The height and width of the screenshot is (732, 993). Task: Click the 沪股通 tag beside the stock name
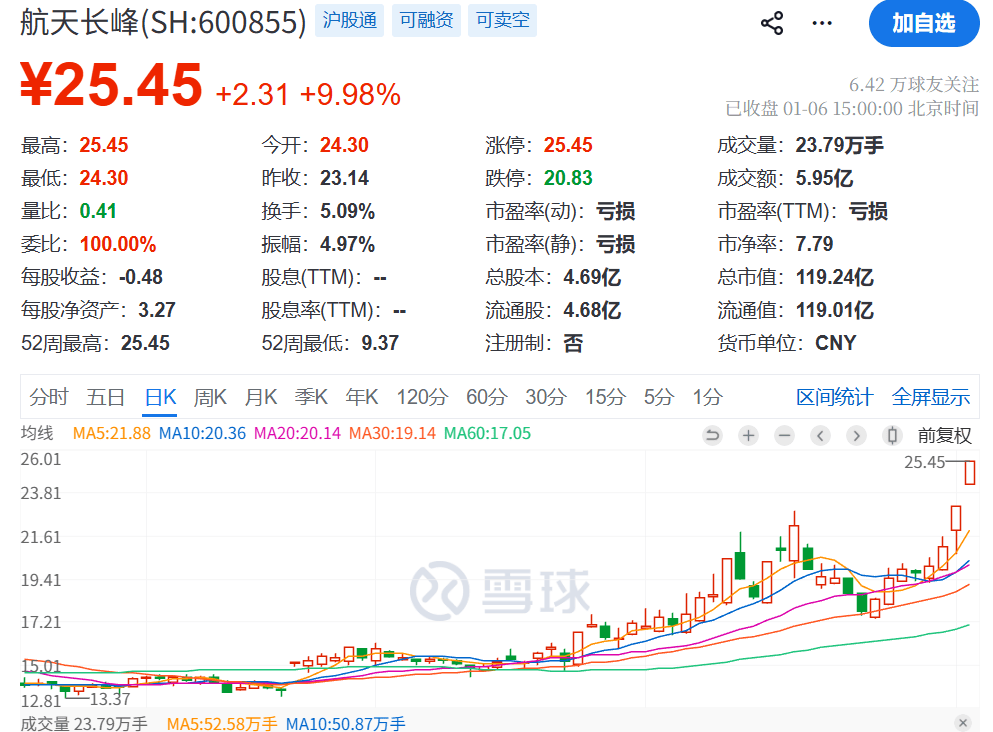(x=349, y=20)
